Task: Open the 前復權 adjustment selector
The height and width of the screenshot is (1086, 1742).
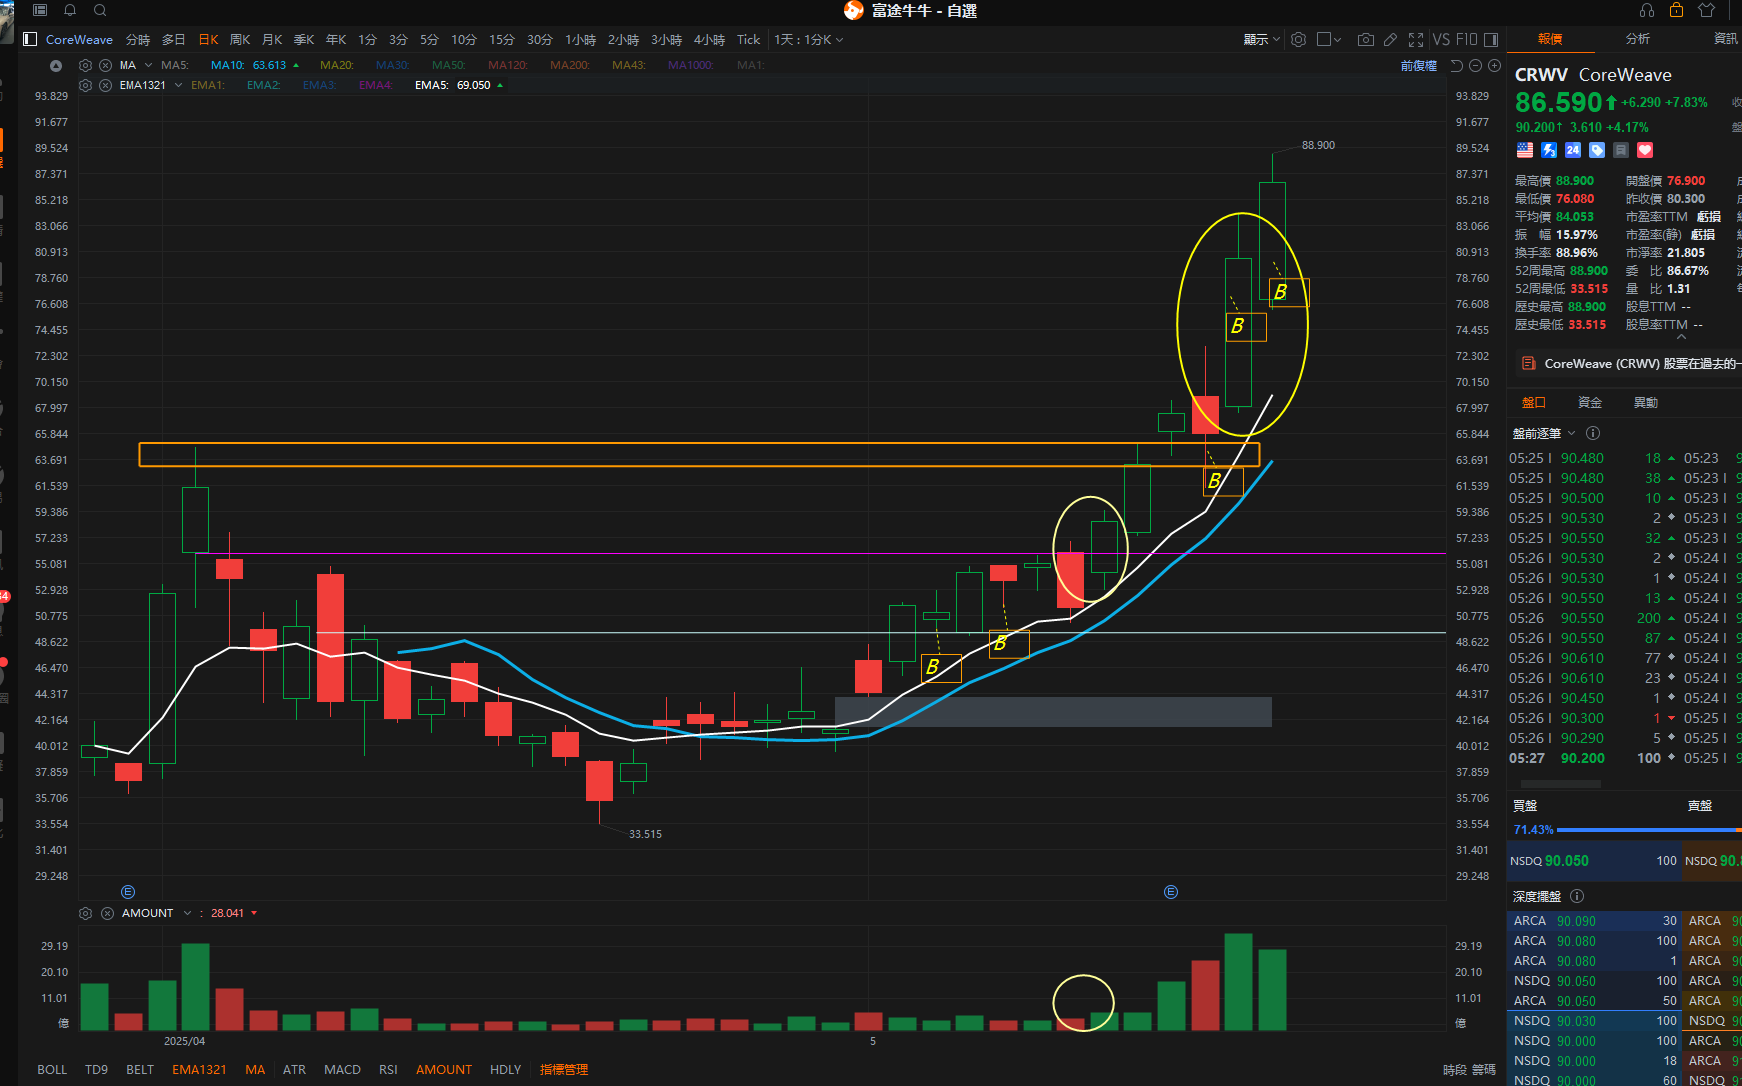Action: 1419,66
